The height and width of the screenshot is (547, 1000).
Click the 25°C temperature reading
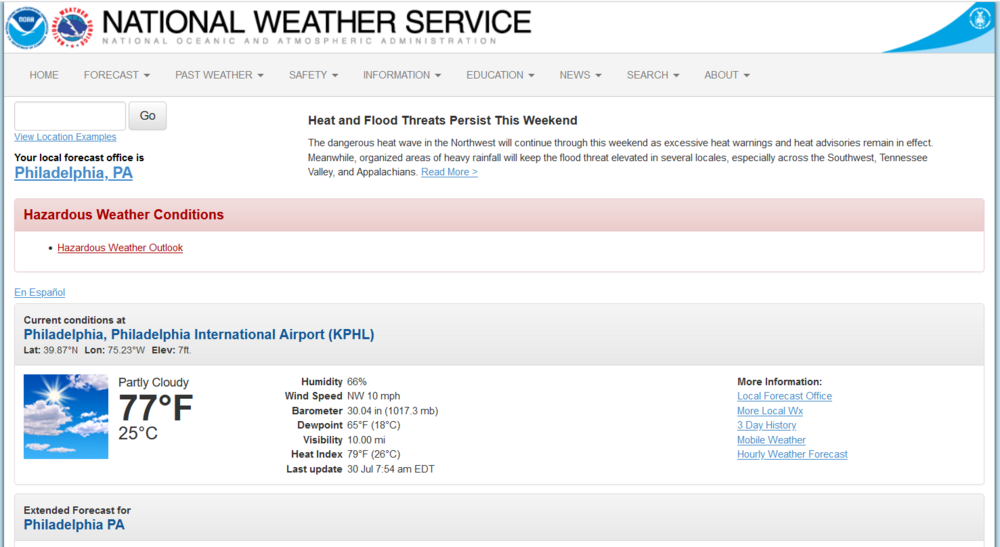coord(138,434)
